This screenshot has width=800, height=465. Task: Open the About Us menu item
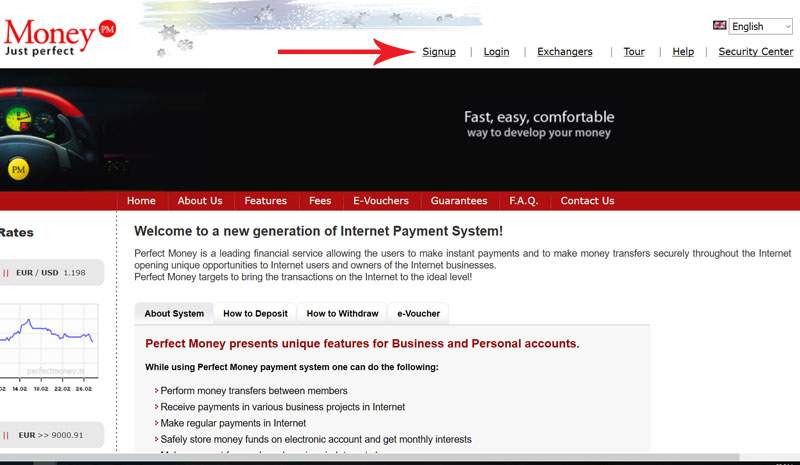[200, 201]
